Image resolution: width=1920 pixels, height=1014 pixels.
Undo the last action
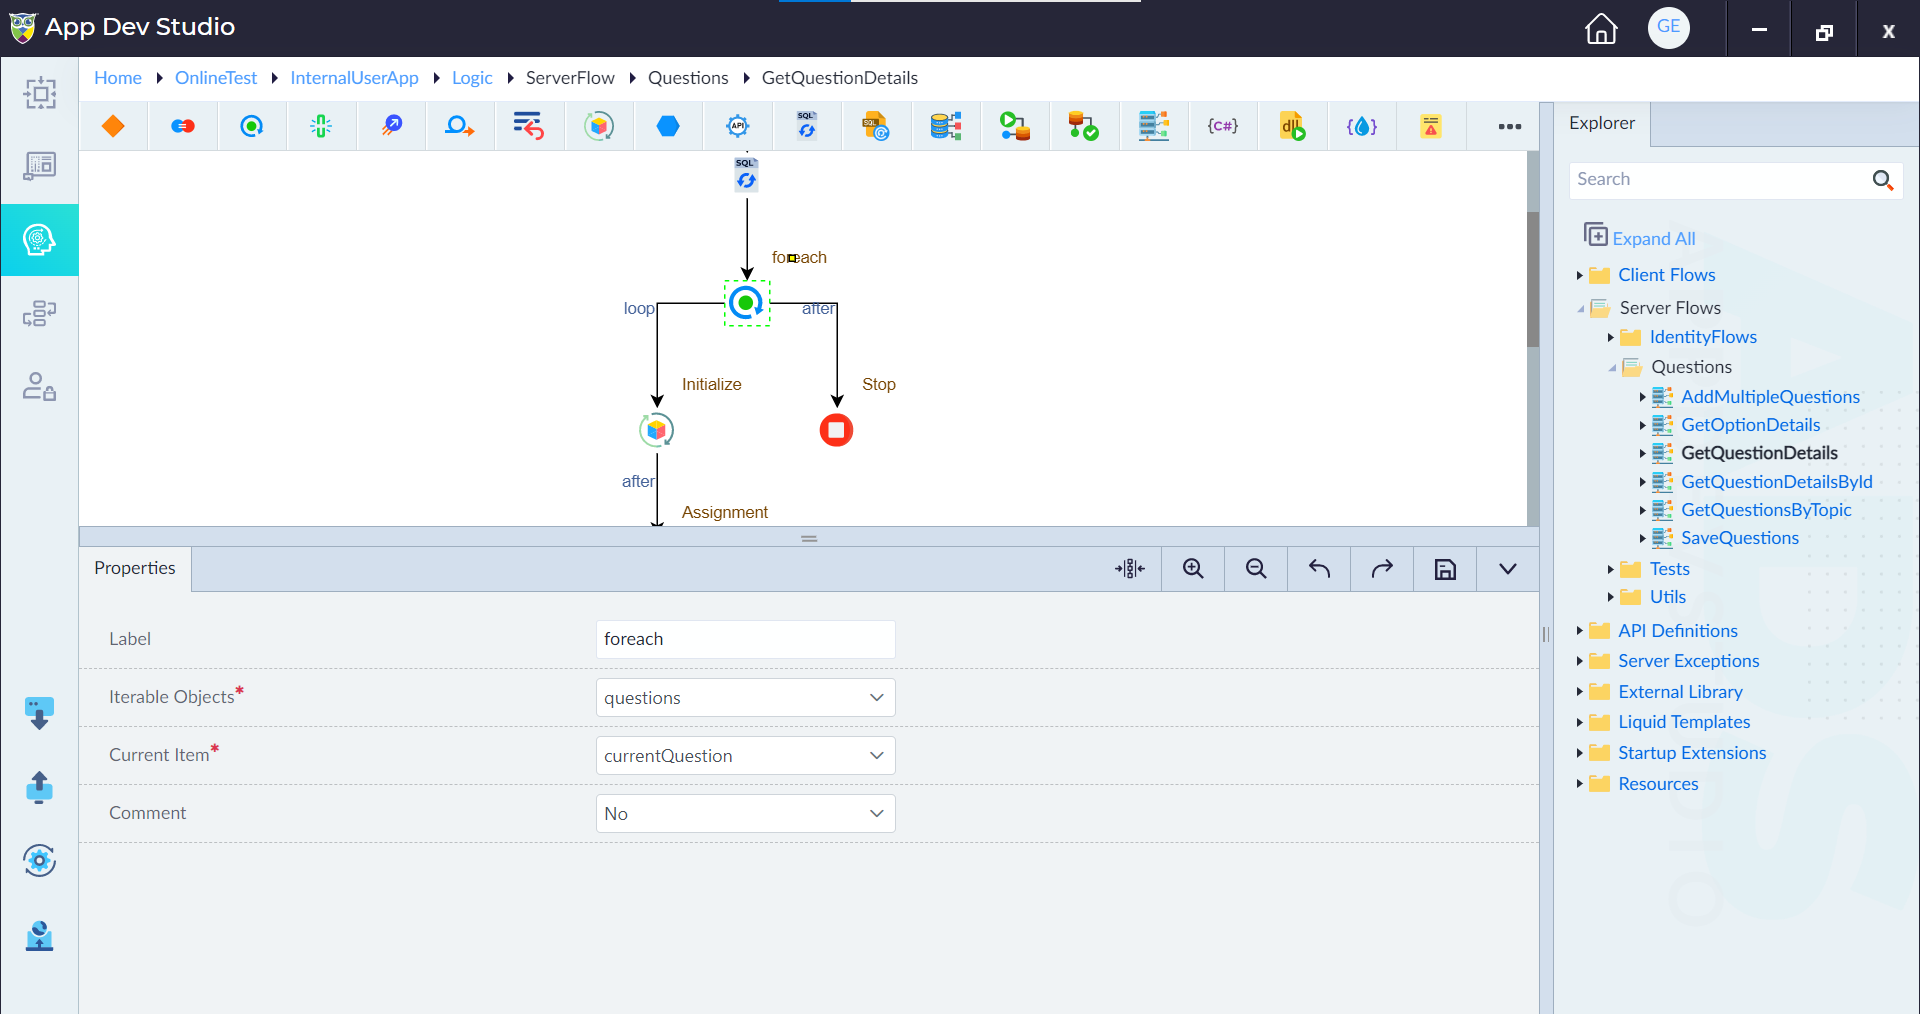[1319, 569]
